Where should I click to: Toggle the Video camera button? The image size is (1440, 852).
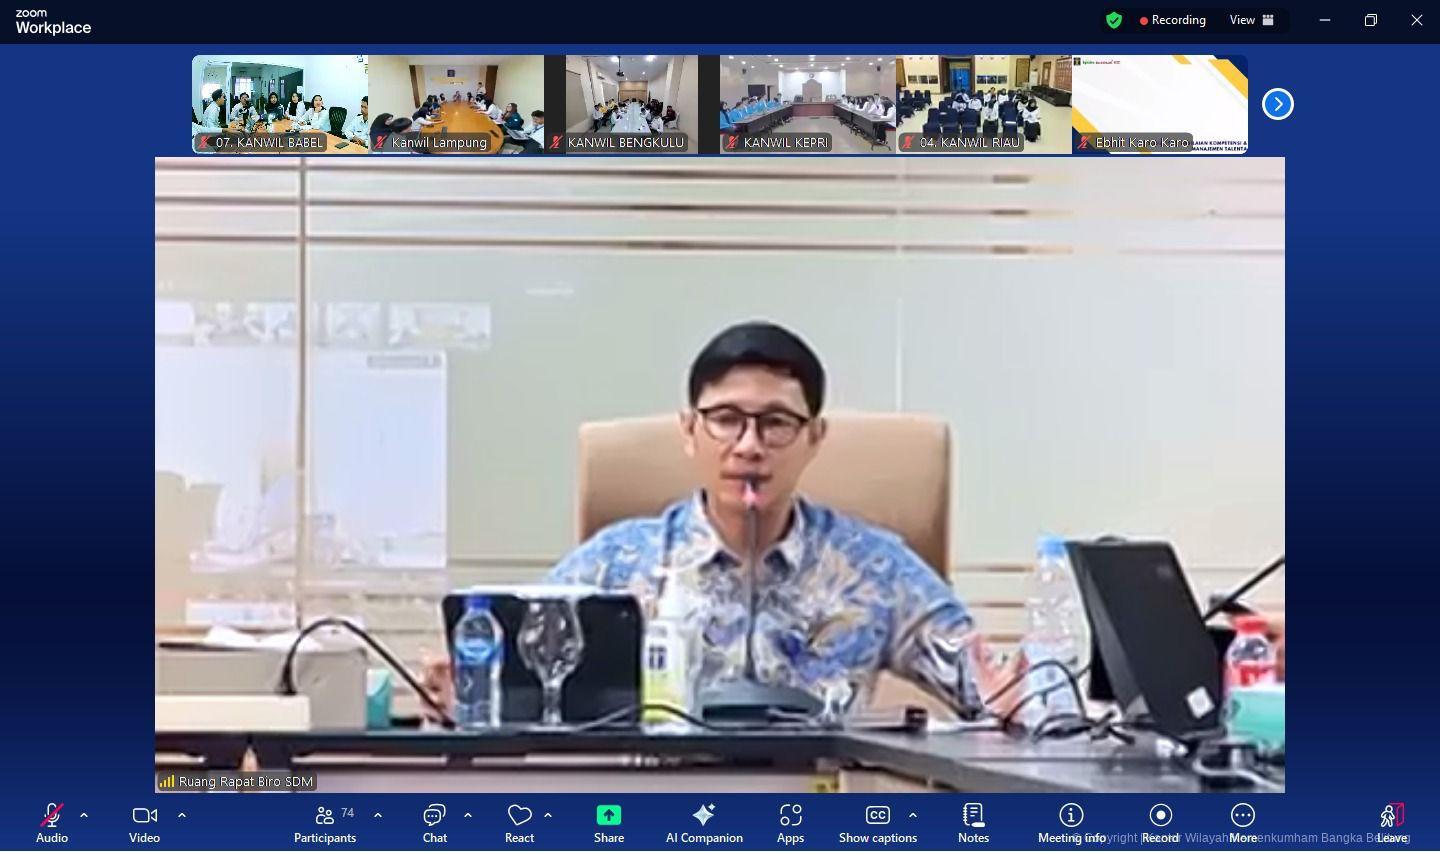[x=144, y=823]
